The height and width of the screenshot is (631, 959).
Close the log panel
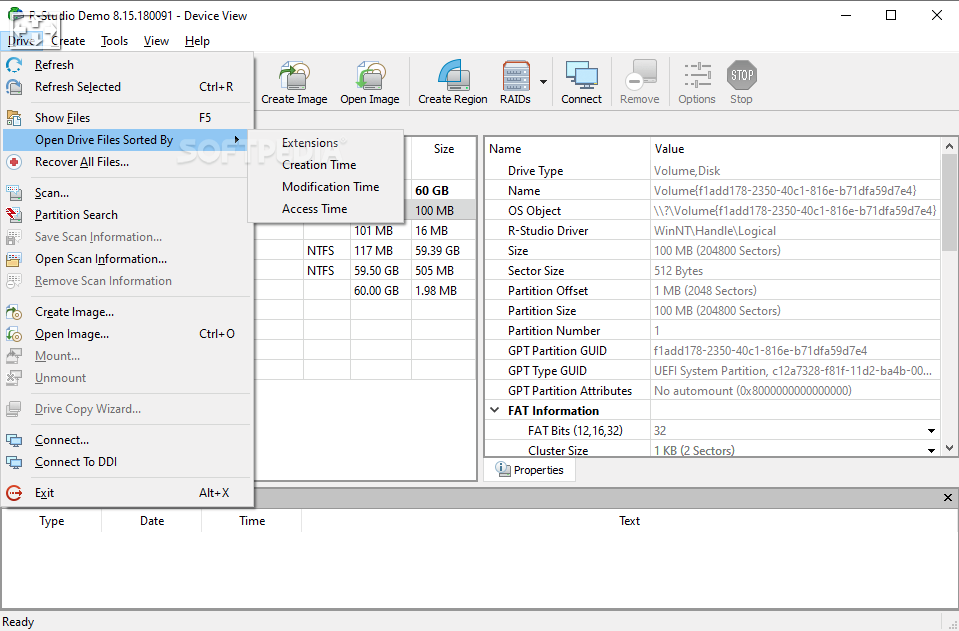point(948,498)
